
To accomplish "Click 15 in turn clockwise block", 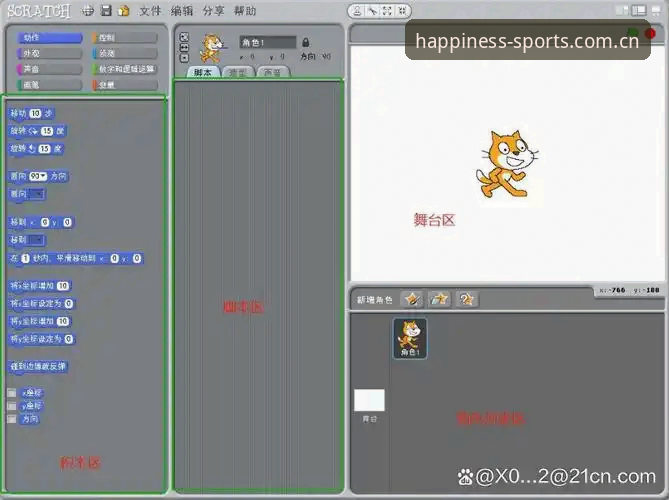I will 47,131.
